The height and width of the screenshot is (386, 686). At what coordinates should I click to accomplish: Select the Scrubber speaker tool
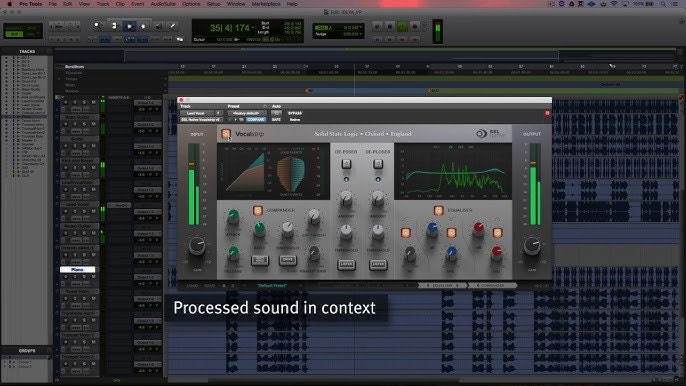158,26
